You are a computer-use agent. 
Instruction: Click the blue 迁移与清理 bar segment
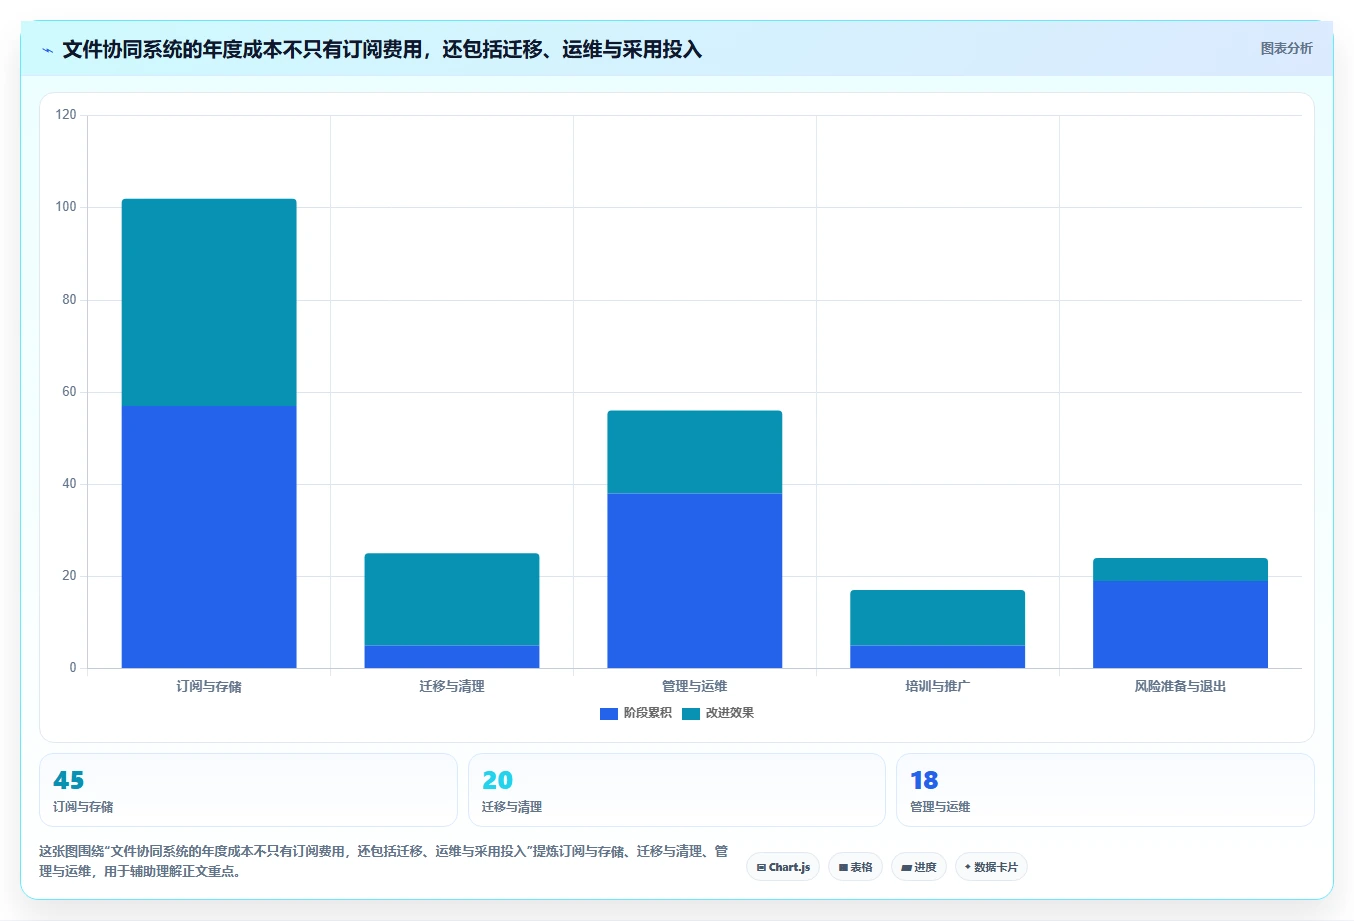coord(452,657)
